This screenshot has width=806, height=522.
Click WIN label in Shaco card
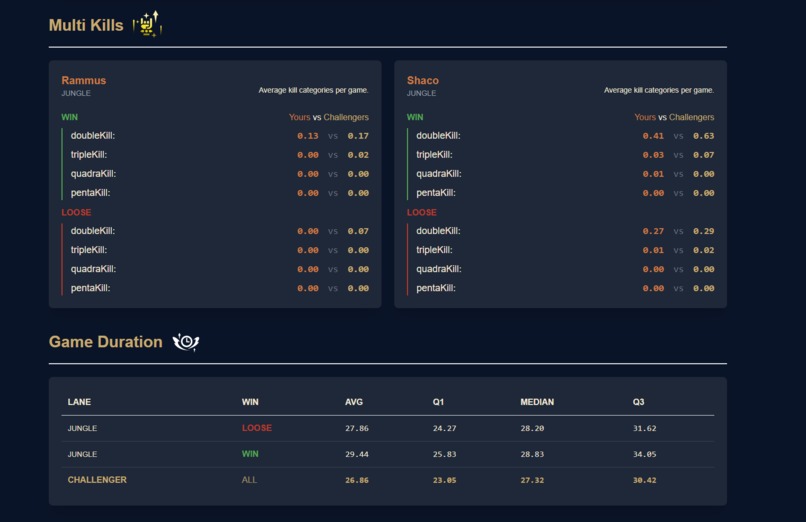pos(415,117)
